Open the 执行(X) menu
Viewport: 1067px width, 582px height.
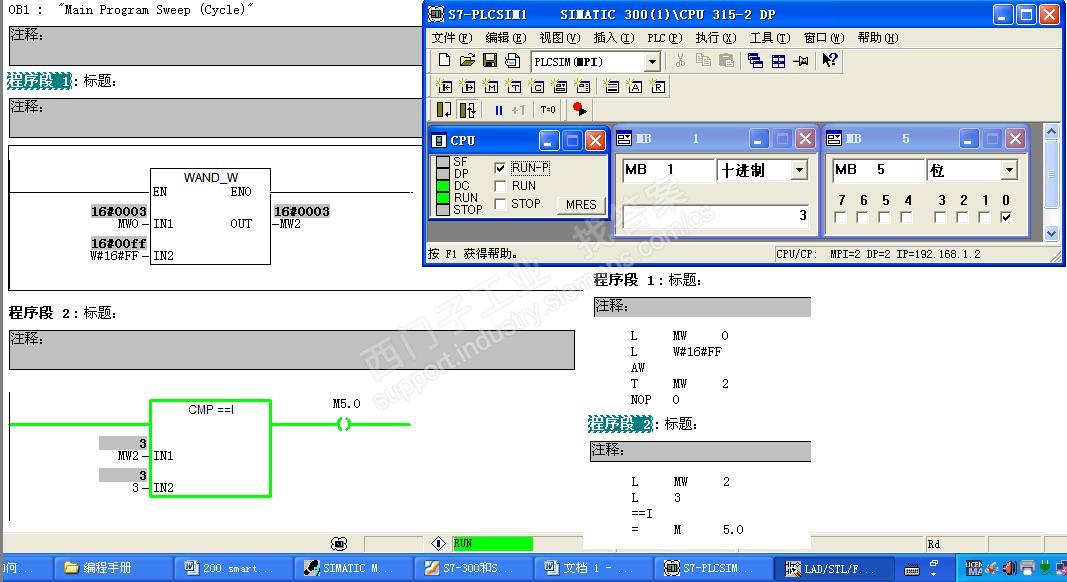716,38
